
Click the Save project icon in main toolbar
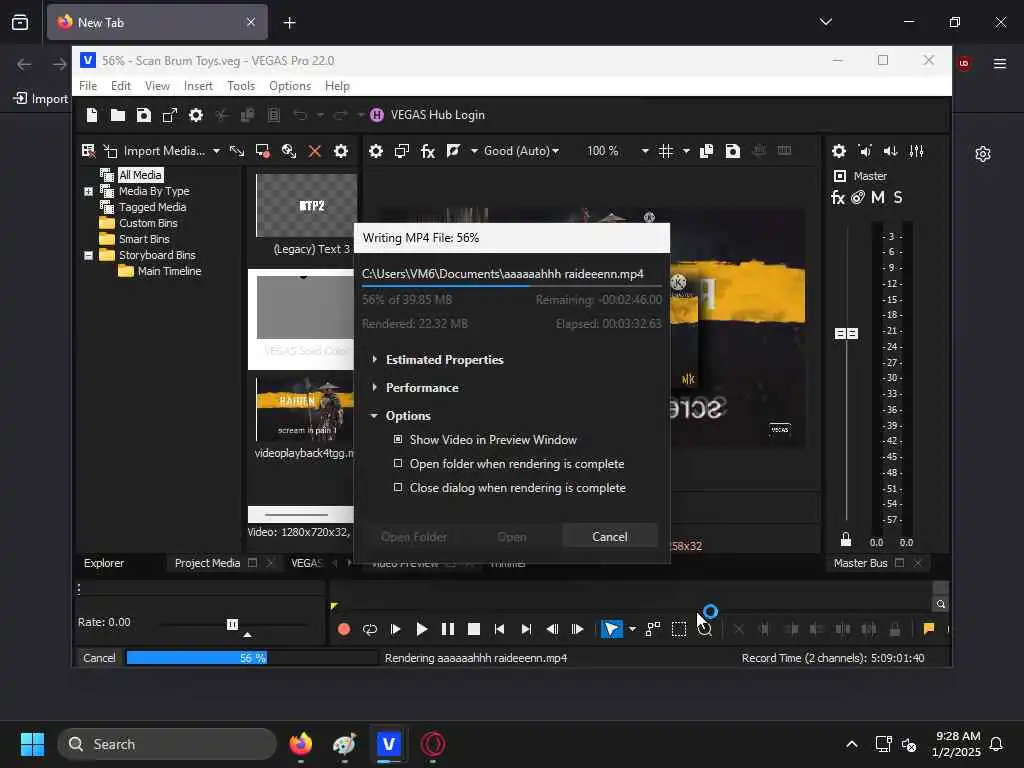[144, 115]
